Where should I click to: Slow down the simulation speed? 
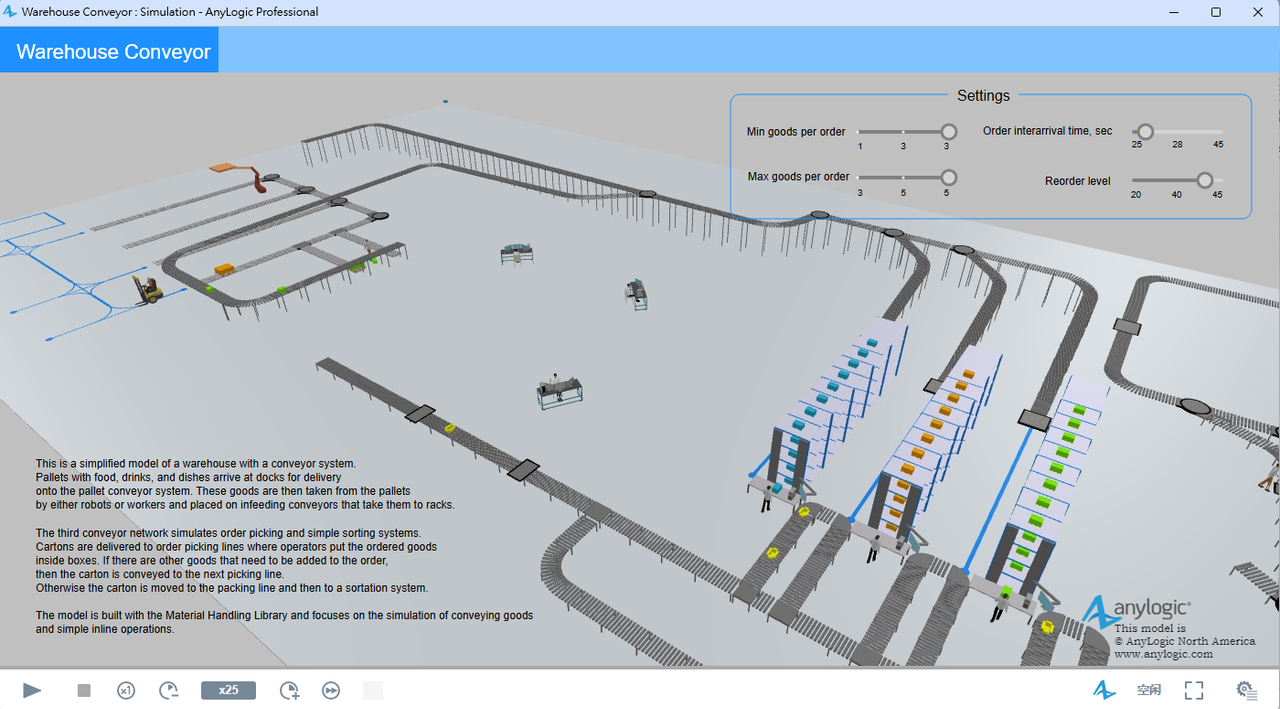point(169,690)
